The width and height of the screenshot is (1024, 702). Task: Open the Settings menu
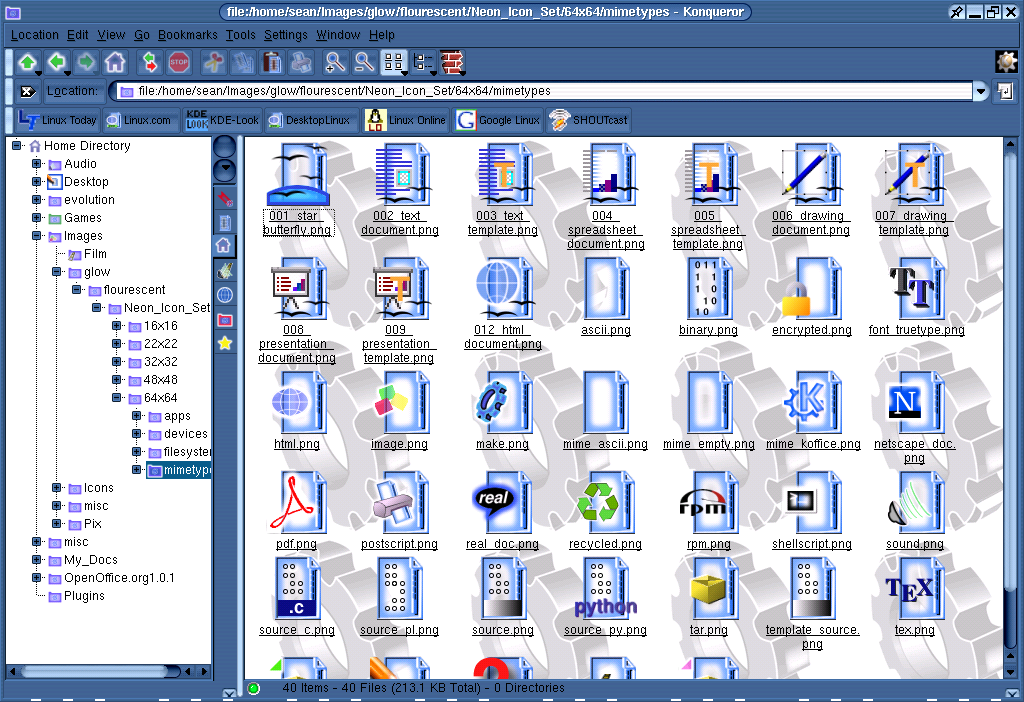(x=285, y=35)
